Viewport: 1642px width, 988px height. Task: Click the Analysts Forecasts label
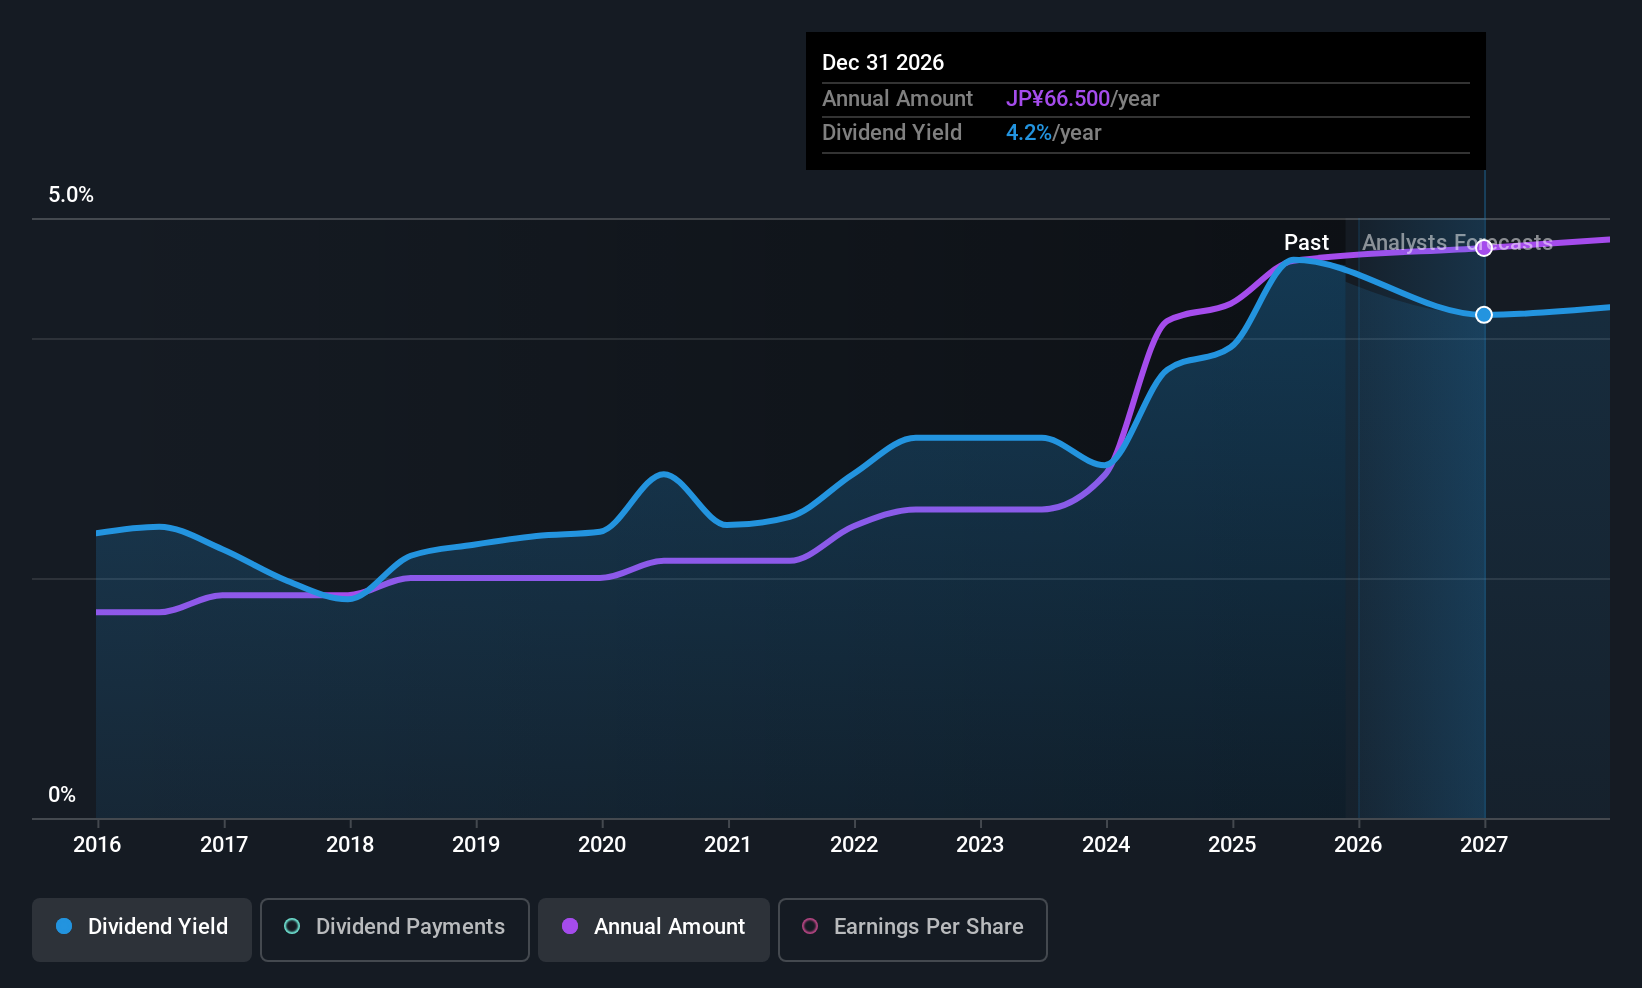[x=1457, y=243]
